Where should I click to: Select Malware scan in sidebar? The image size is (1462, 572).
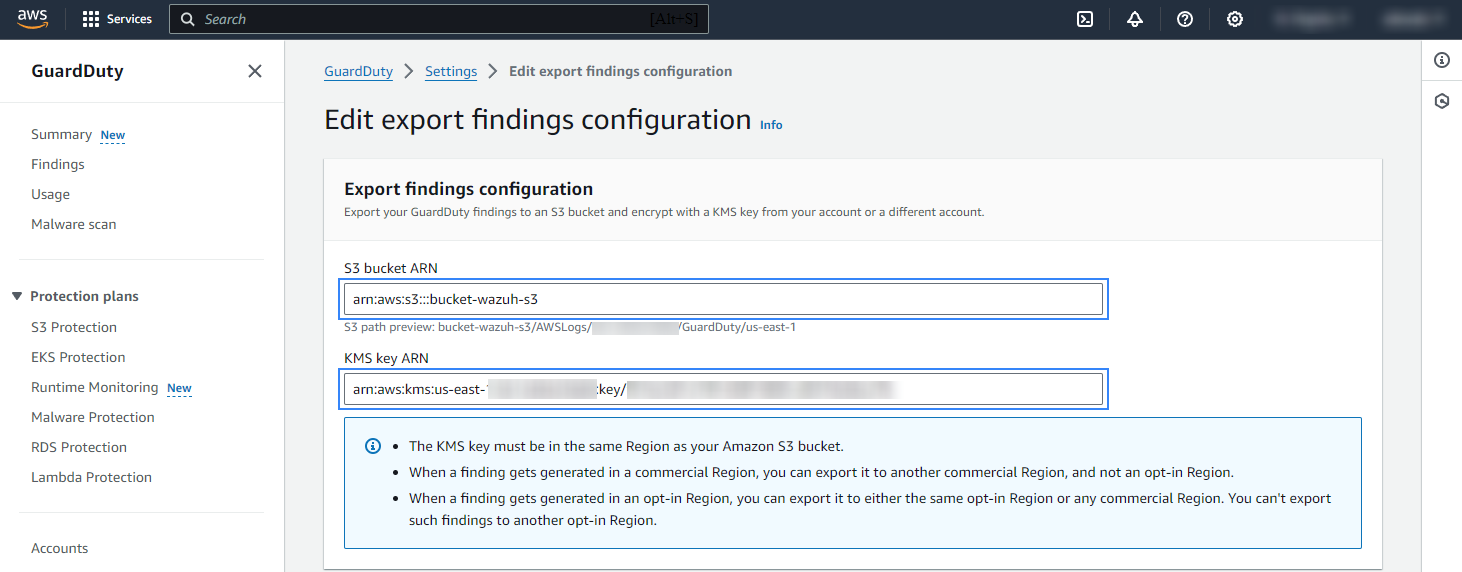74,224
